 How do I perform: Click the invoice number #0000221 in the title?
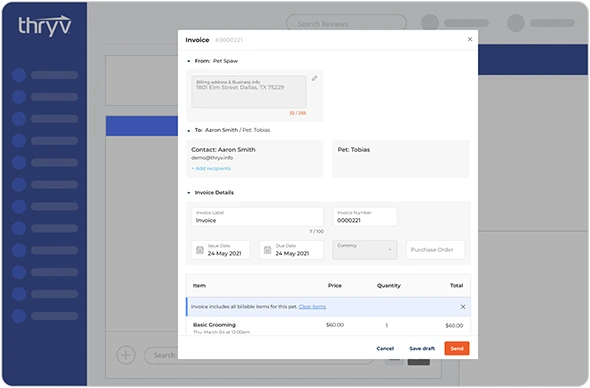tap(229, 40)
